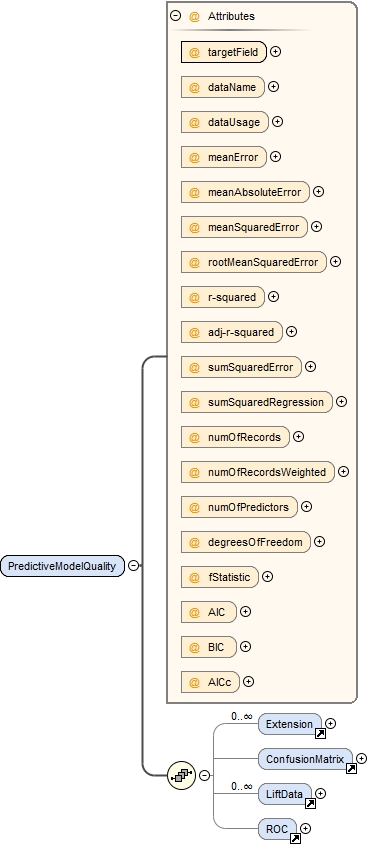Expand the dataName attribute
Image resolution: width=385 pixels, height=845 pixels.
point(273,87)
